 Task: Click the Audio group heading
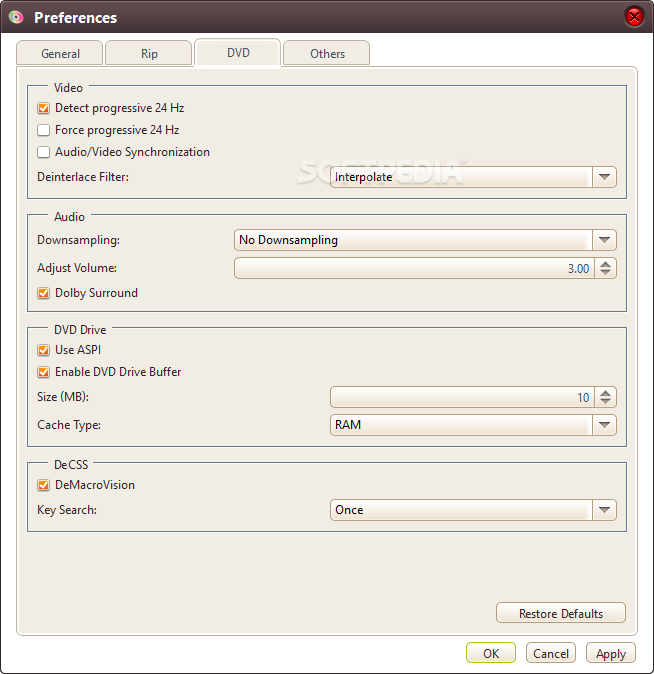click(x=69, y=217)
